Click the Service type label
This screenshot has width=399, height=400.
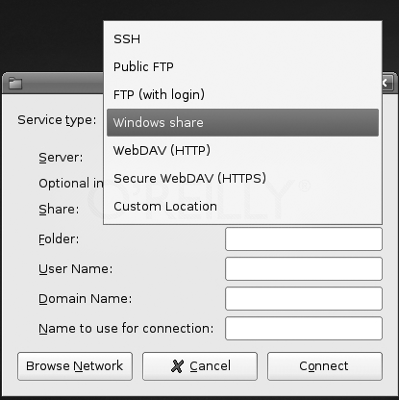pos(57,120)
